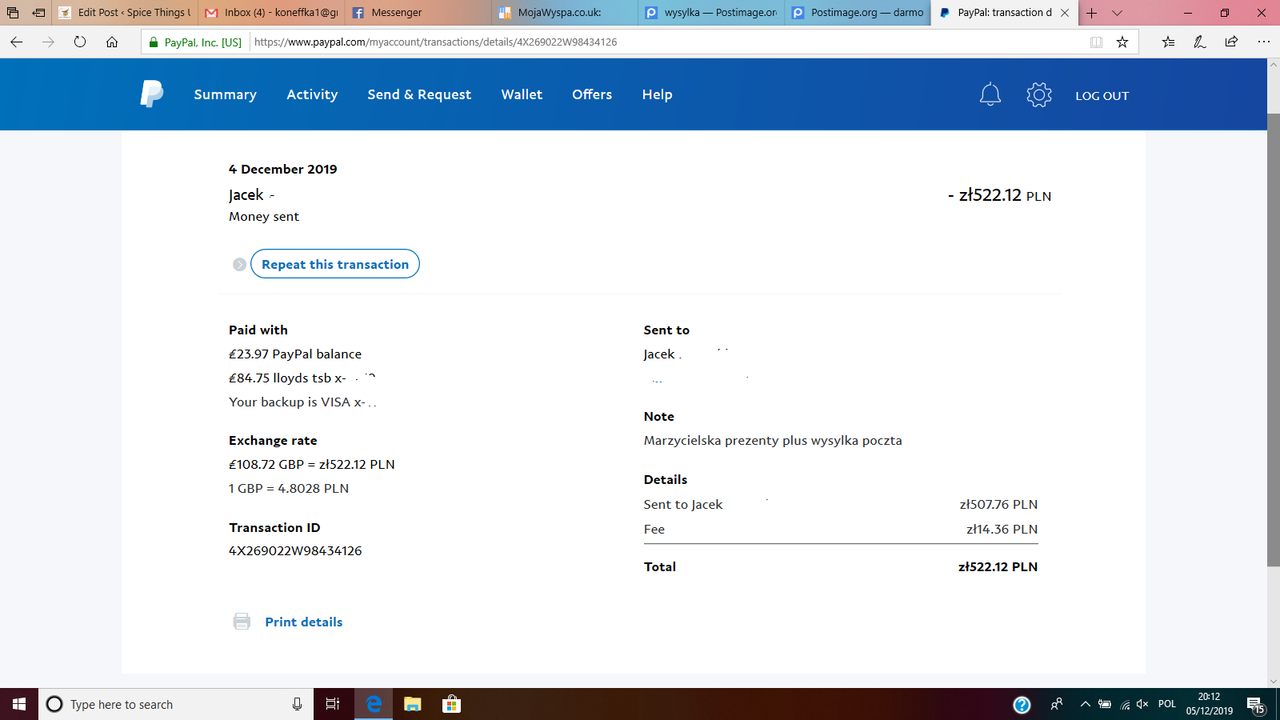Show hidden system tray icons chevron
The height and width of the screenshot is (720, 1280).
1086,704
